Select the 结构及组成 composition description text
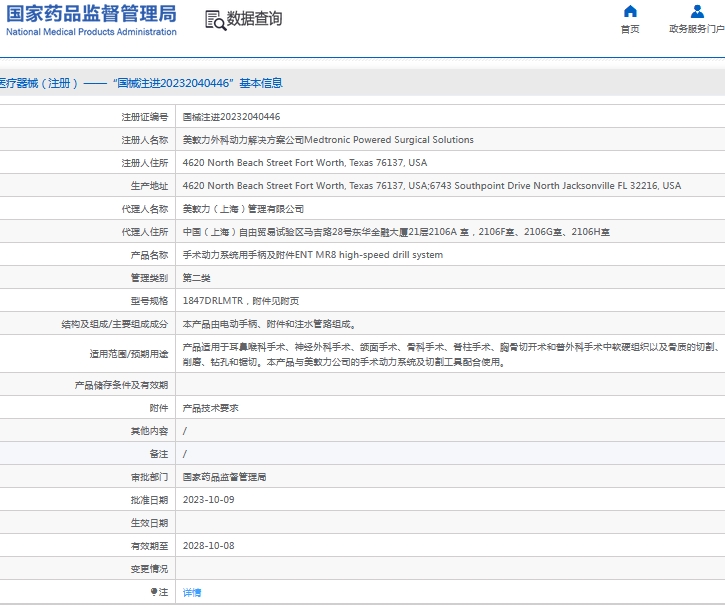The width and height of the screenshot is (725, 609). pyautogui.click(x=269, y=324)
